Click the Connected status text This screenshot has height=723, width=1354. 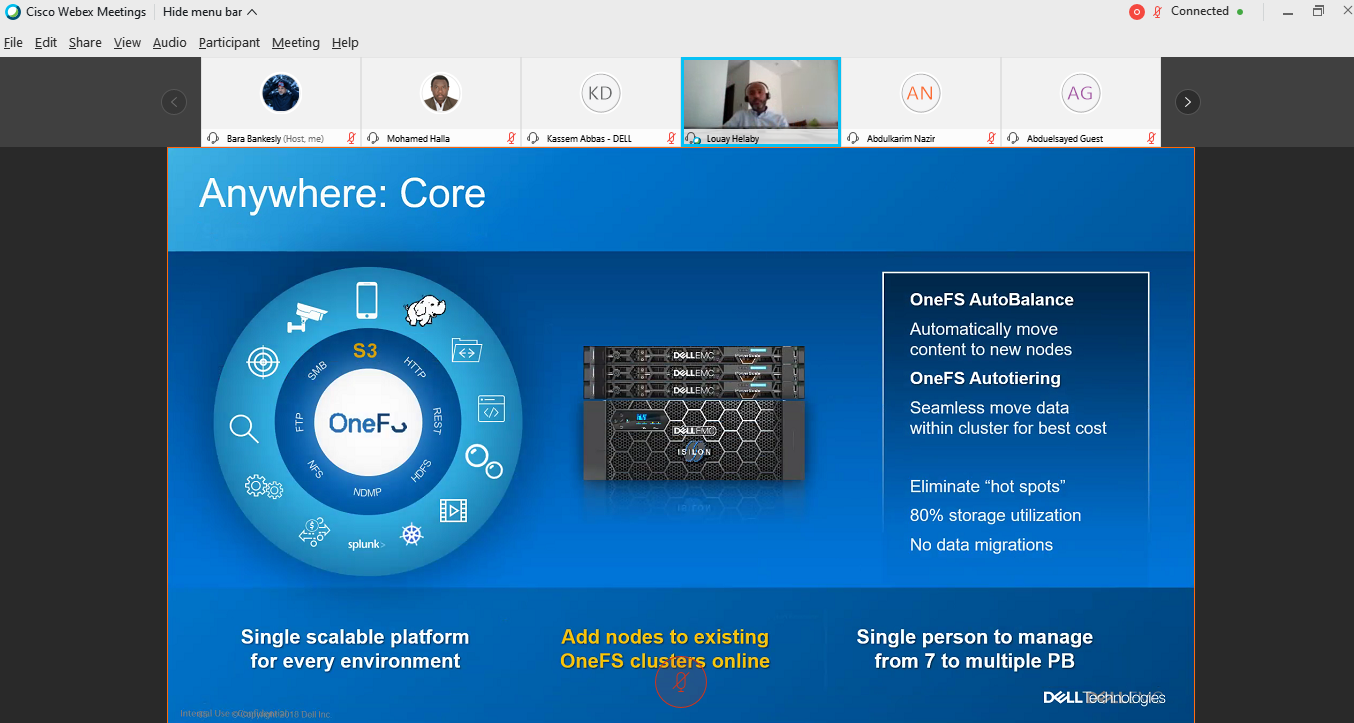[1200, 11]
